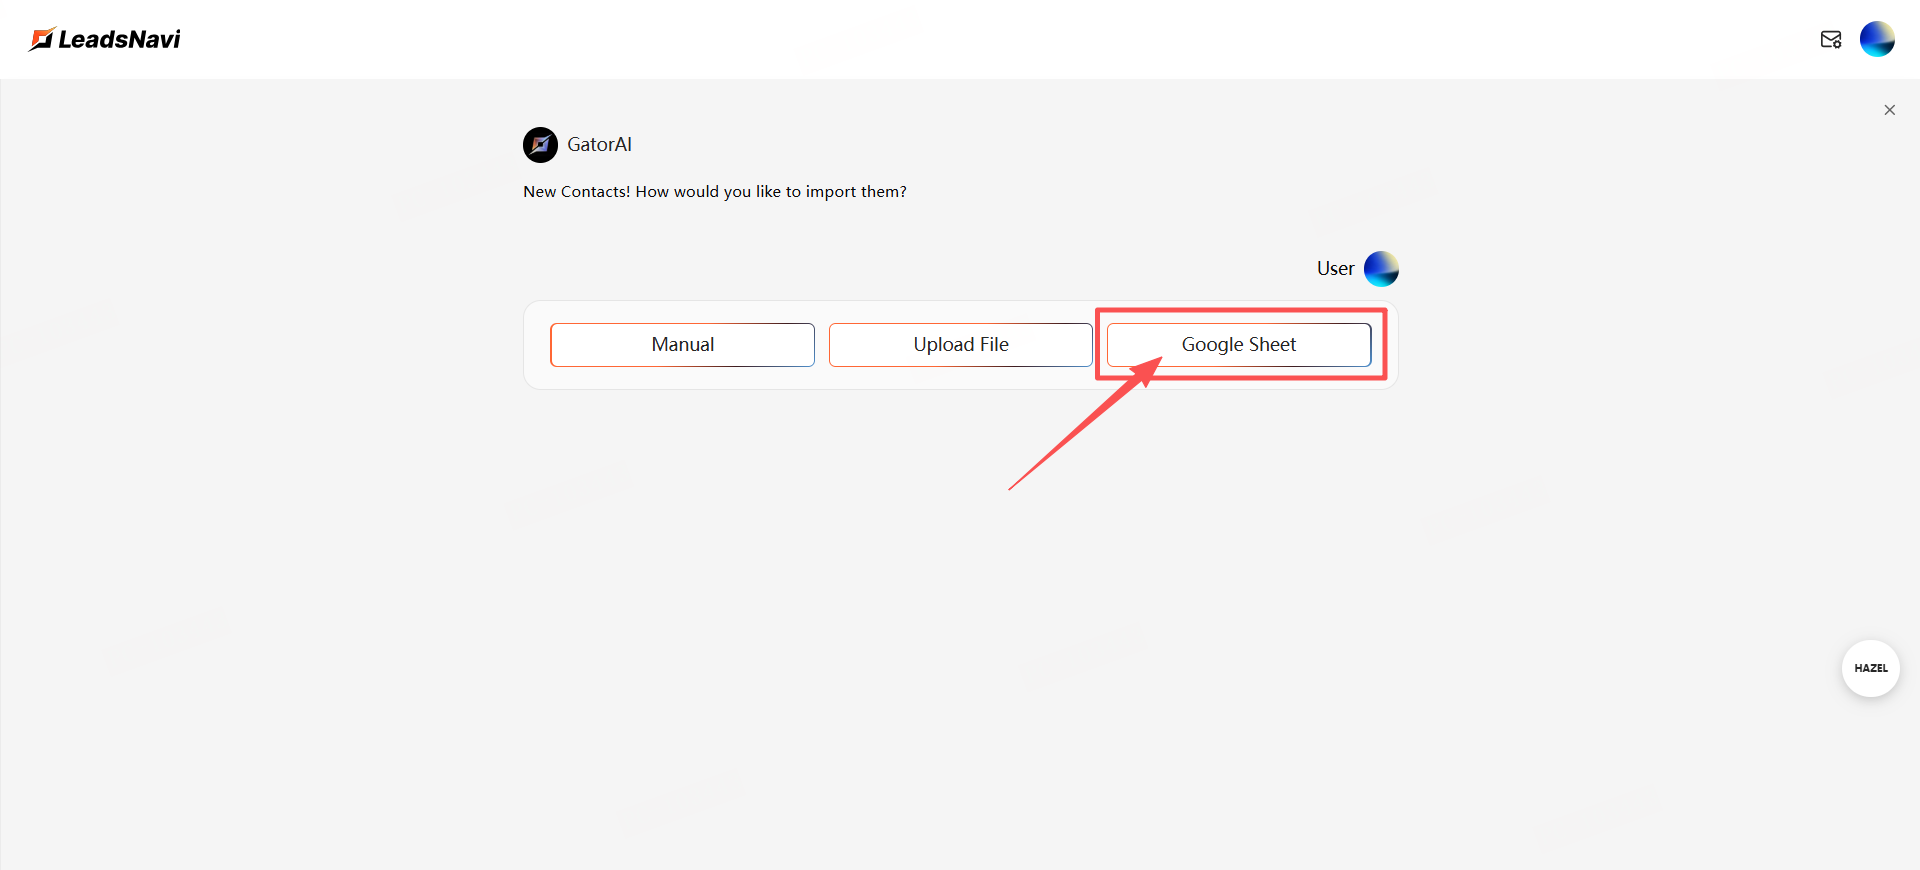
Task: Click the 'New Contacts!' message text
Action: click(x=577, y=192)
